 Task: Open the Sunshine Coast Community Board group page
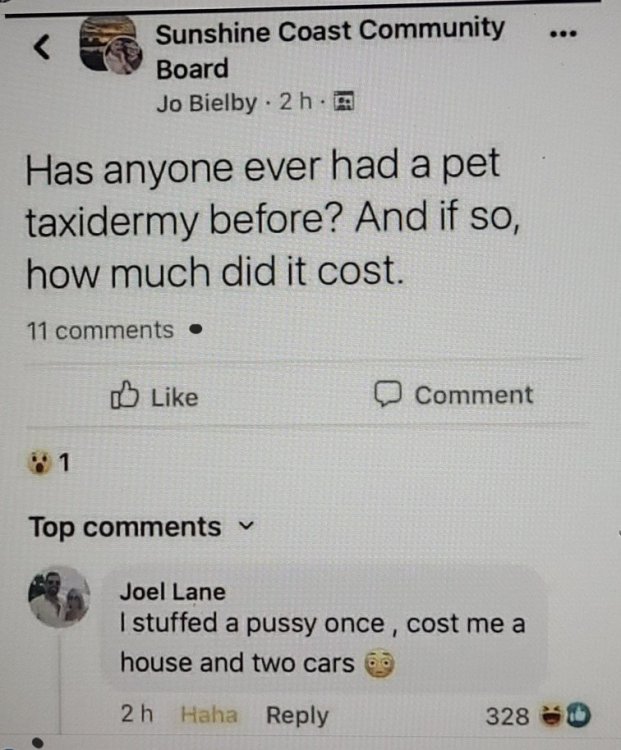[x=330, y=49]
